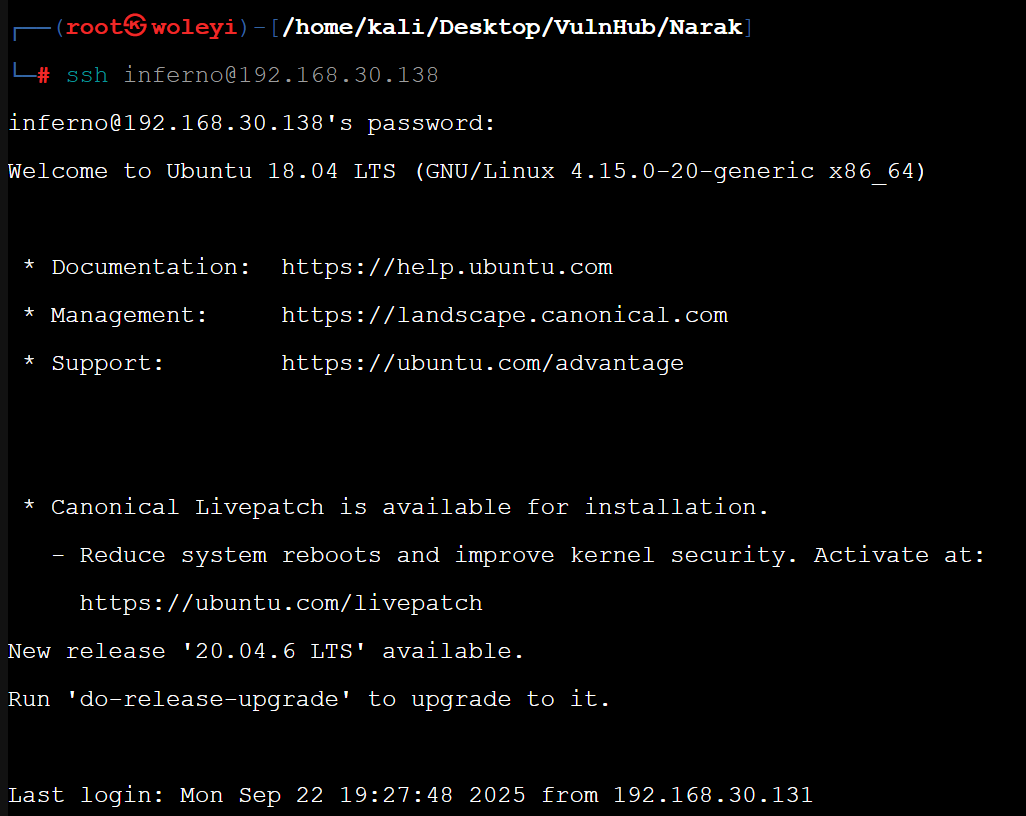Click the /home/kali/Desktop/VulnHub/Narak path in the prompt

click(513, 27)
